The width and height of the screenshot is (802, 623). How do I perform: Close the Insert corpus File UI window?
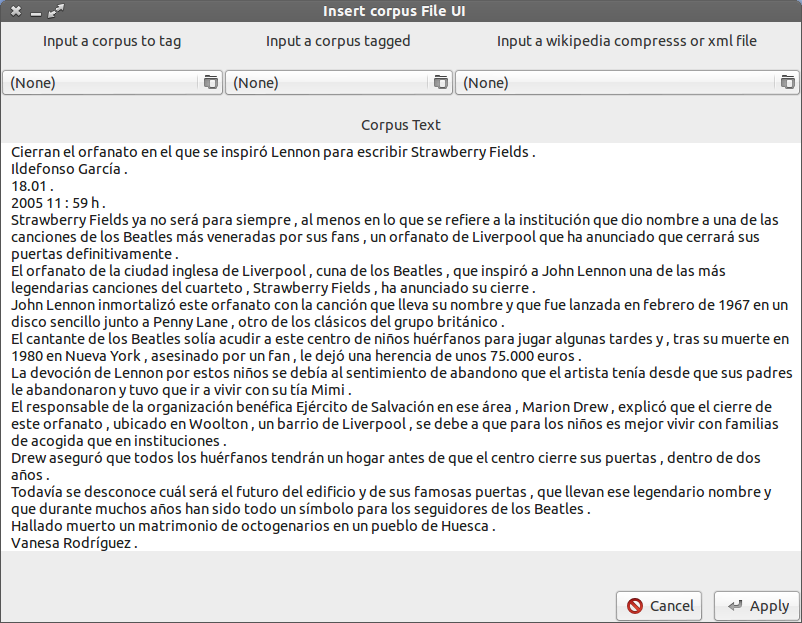click(x=16, y=12)
